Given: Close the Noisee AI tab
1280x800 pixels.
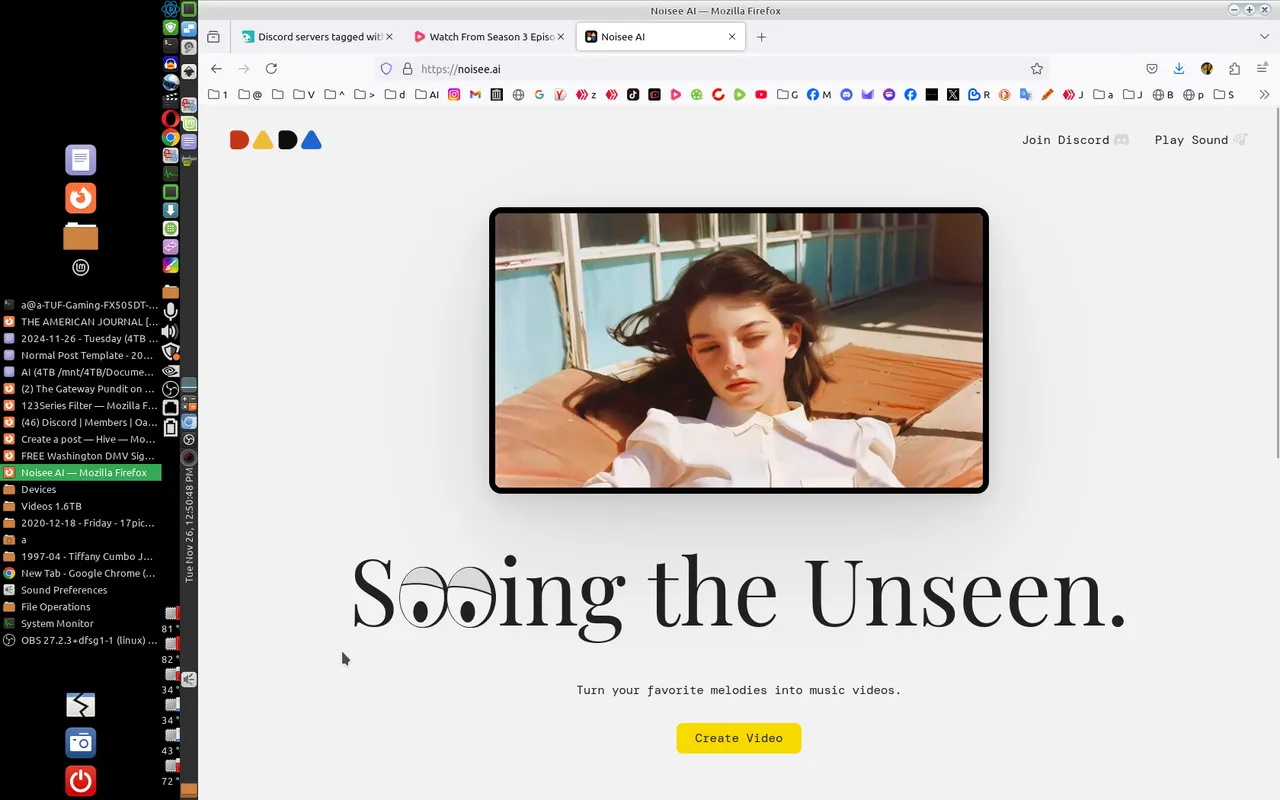Looking at the screenshot, I should pos(732,37).
